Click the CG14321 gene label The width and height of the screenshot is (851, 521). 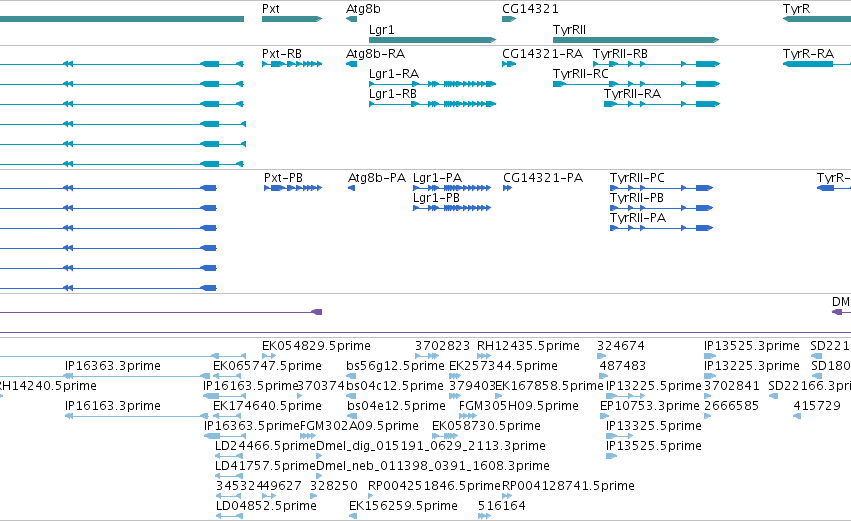pos(530,9)
